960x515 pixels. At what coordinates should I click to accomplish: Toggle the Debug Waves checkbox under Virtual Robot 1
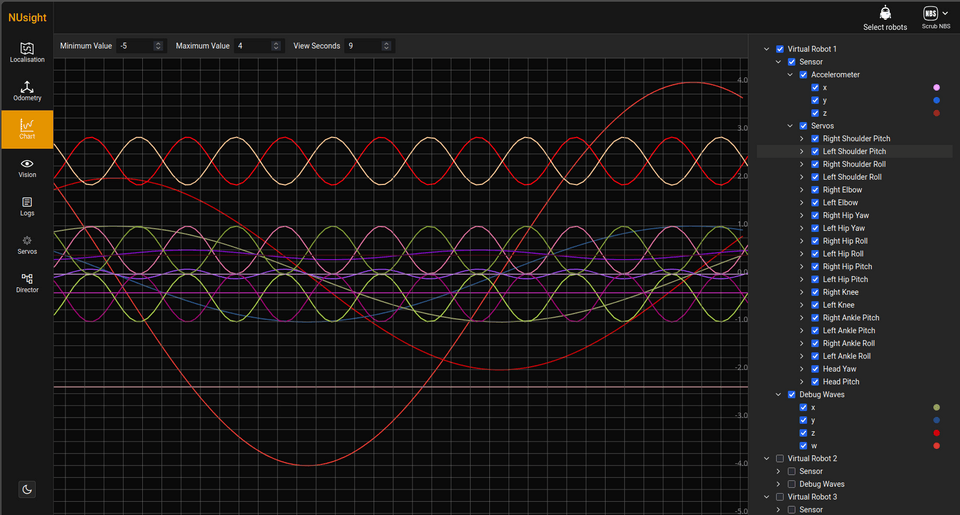pos(791,394)
